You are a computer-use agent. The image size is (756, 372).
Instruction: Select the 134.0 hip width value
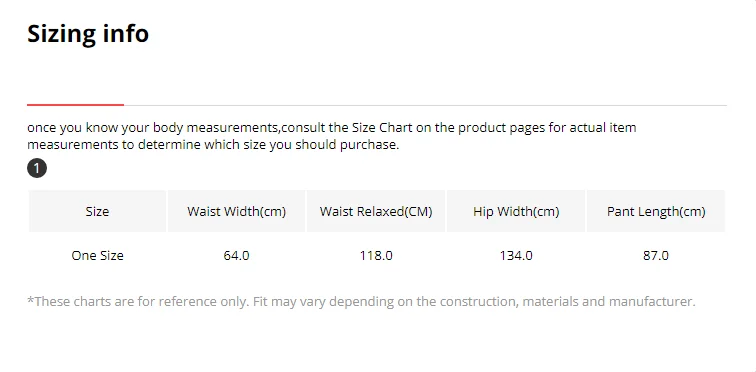click(x=516, y=255)
